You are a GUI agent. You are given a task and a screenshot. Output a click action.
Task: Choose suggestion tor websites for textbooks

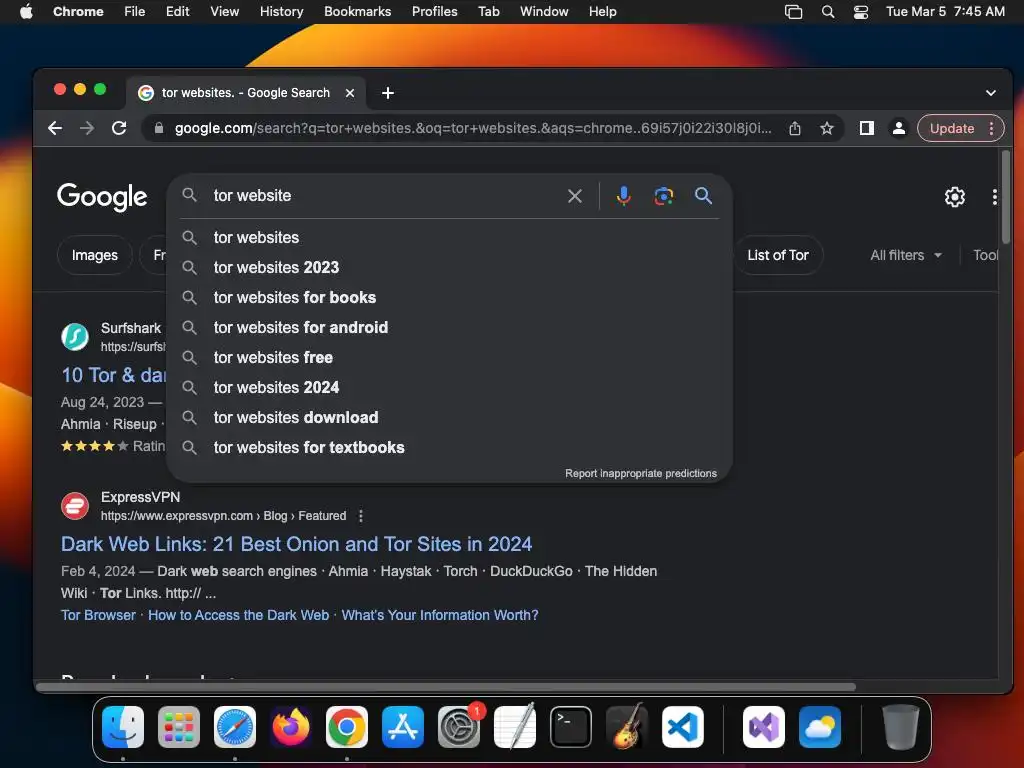pyautogui.click(x=450, y=447)
